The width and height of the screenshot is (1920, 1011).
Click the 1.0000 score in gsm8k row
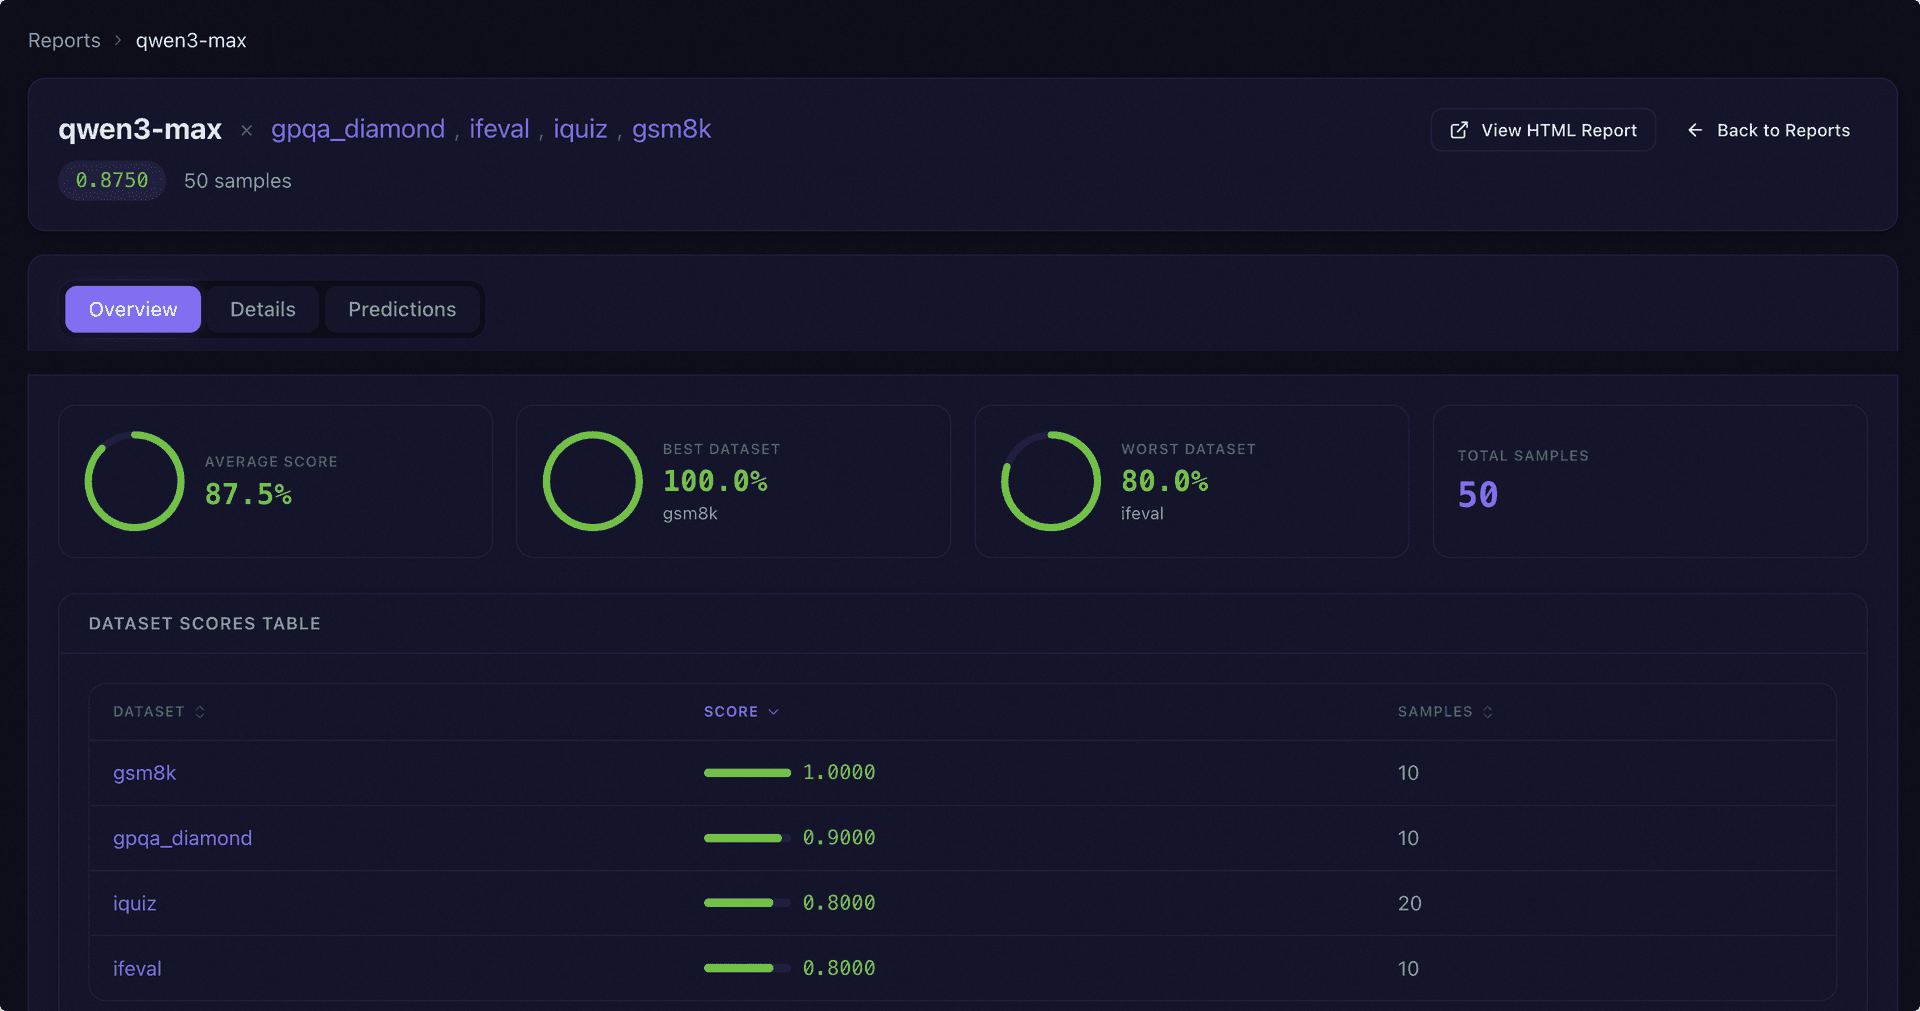[839, 773]
